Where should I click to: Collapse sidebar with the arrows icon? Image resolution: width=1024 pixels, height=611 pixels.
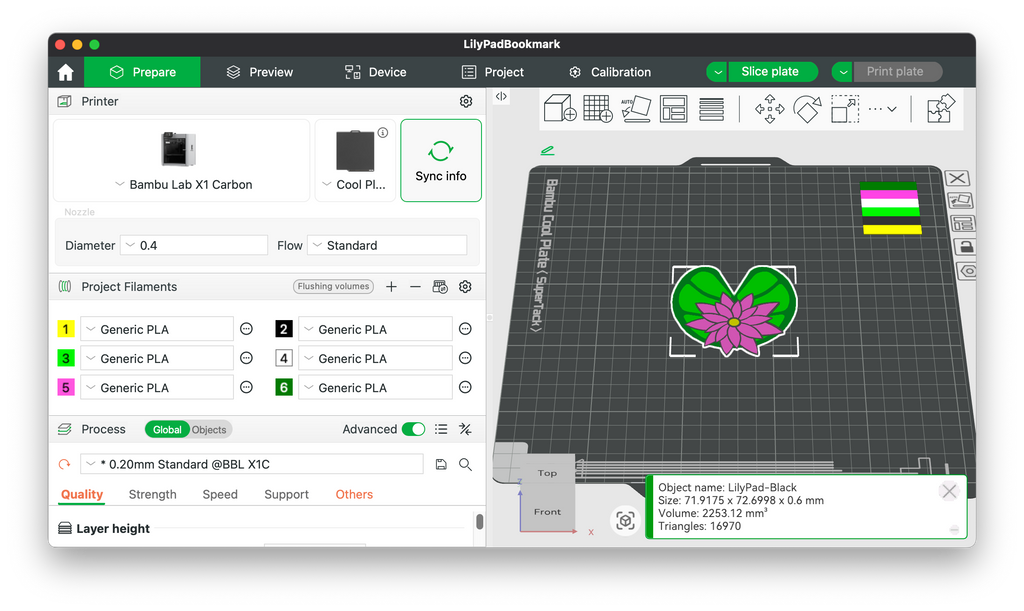coord(501,96)
